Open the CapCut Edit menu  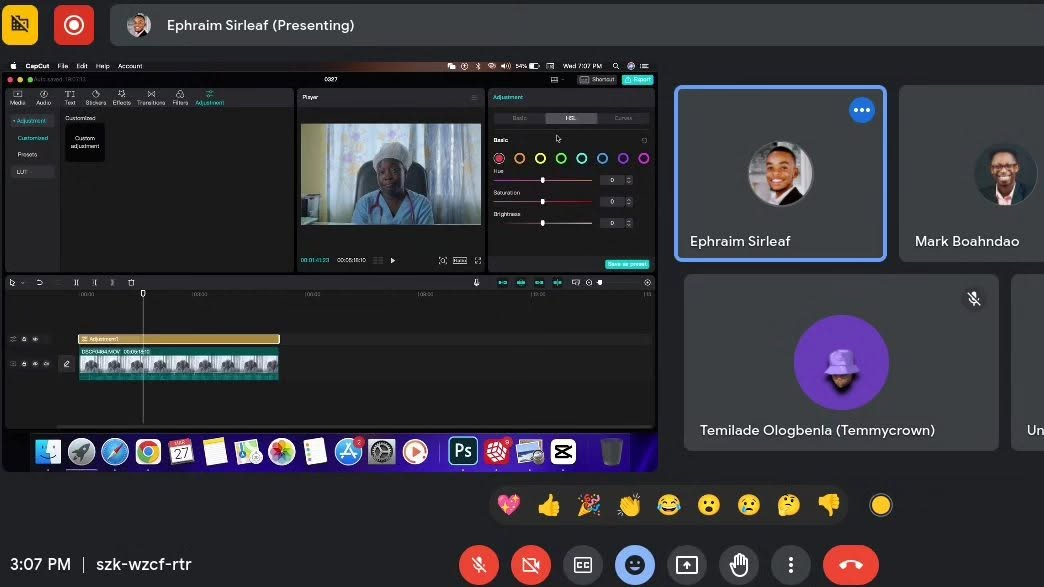click(x=82, y=66)
